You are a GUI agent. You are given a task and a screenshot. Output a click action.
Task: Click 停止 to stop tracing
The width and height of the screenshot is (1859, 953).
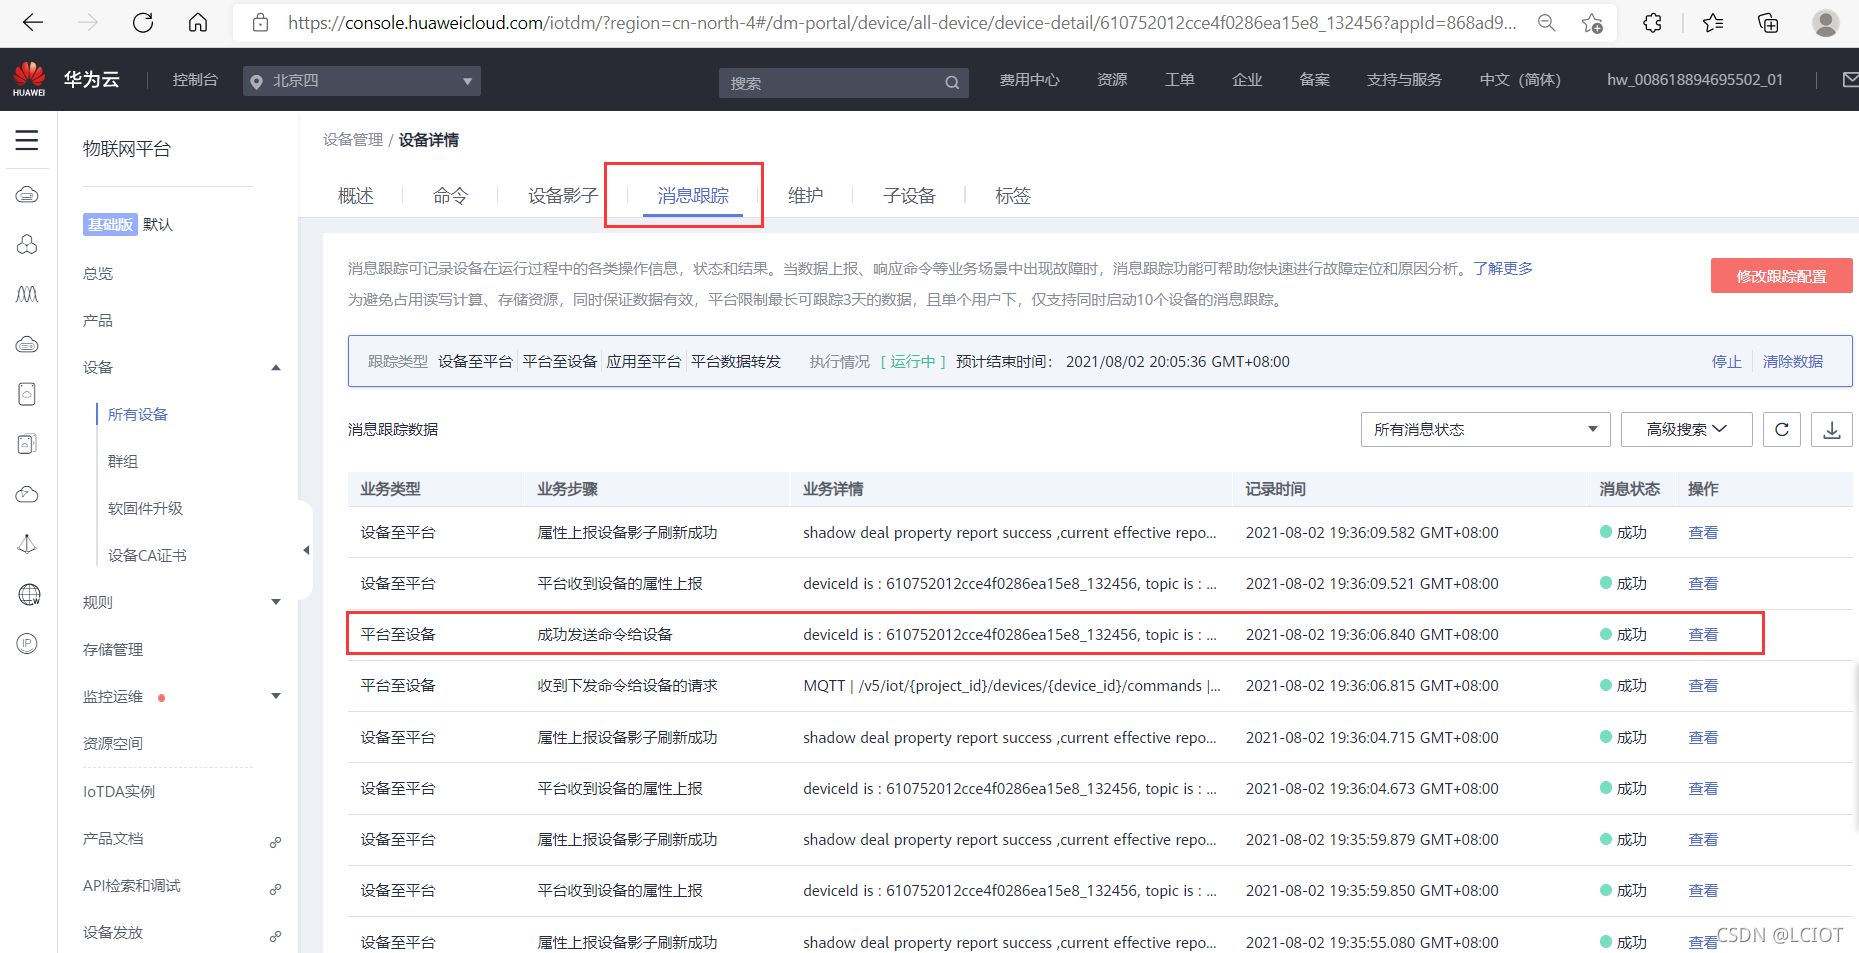click(1726, 362)
